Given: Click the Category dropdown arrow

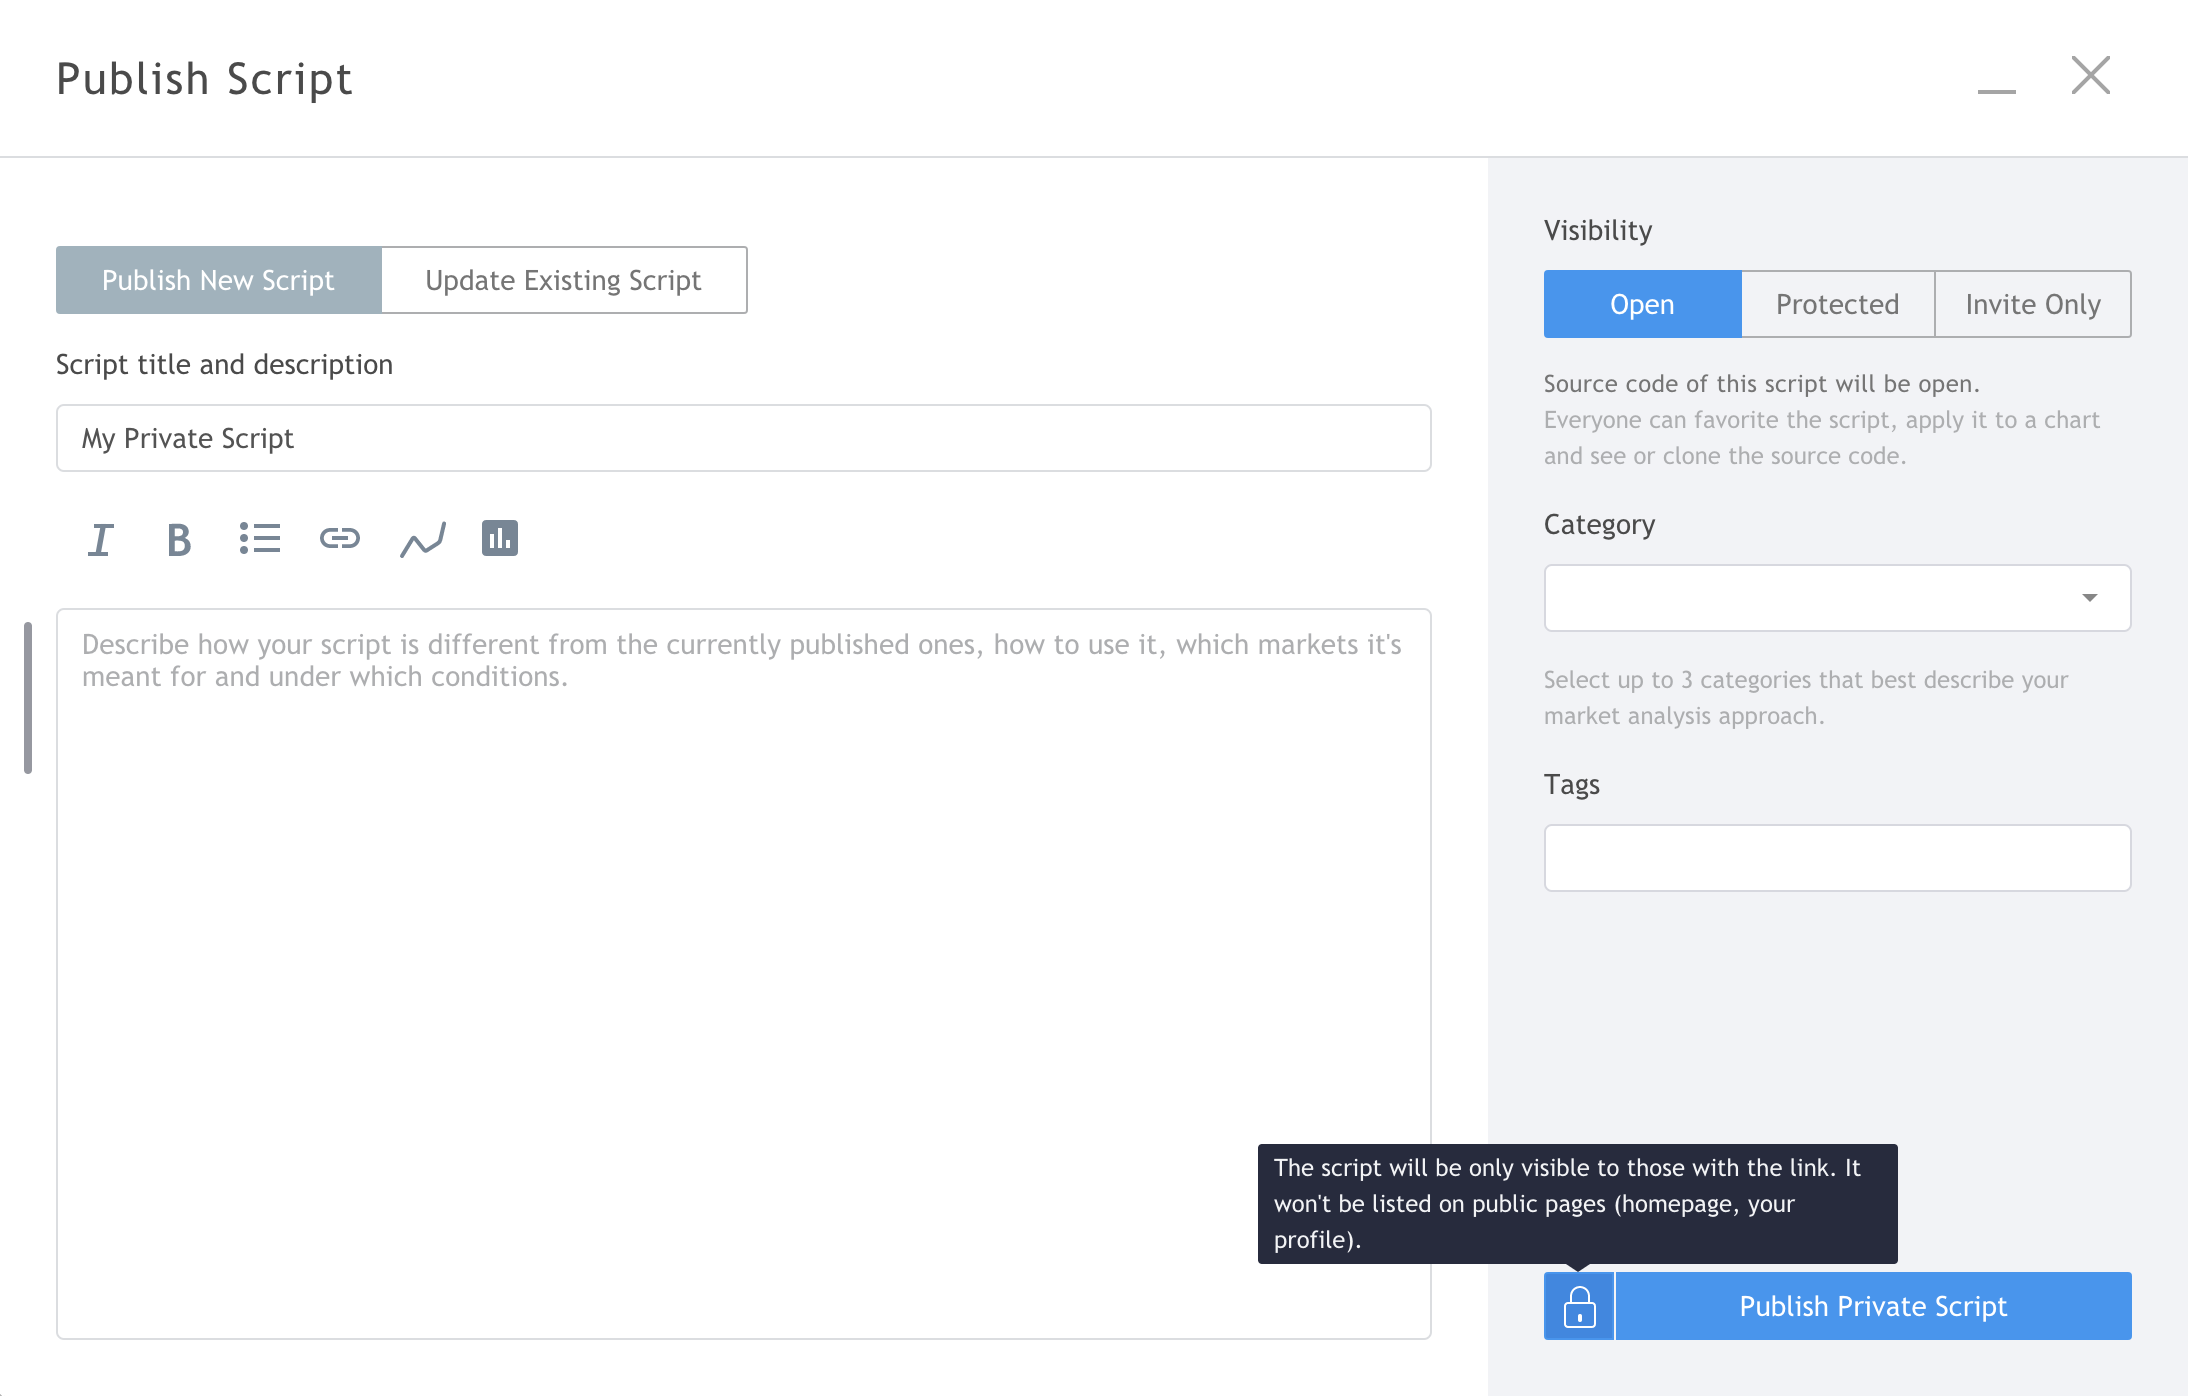Looking at the screenshot, I should [2089, 598].
